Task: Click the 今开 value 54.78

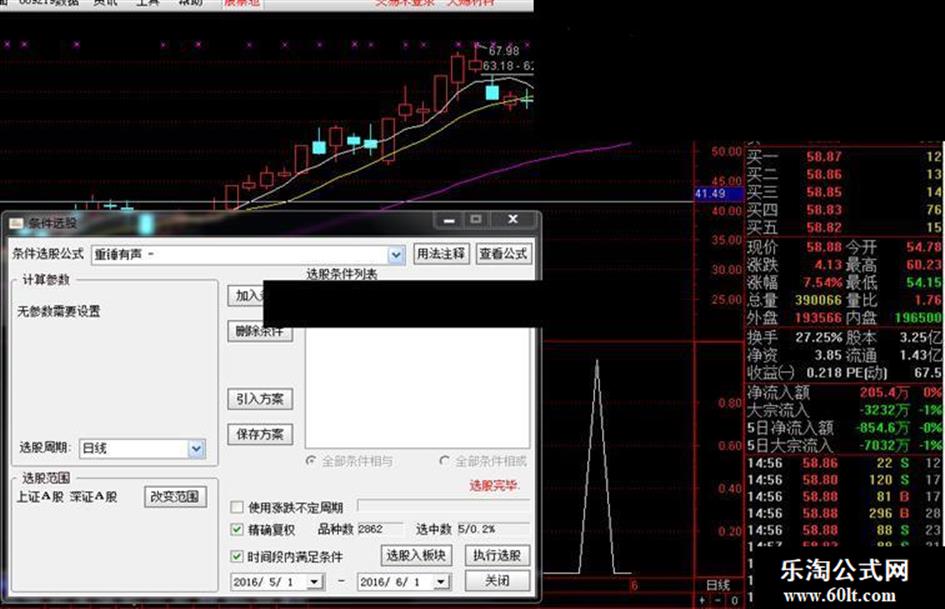Action: (923, 247)
